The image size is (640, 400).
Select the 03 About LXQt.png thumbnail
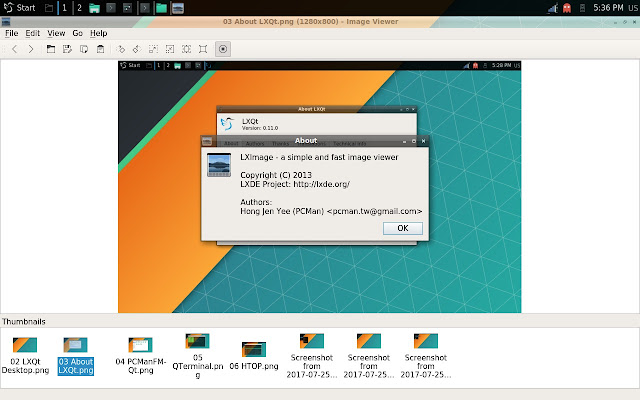click(x=76, y=355)
